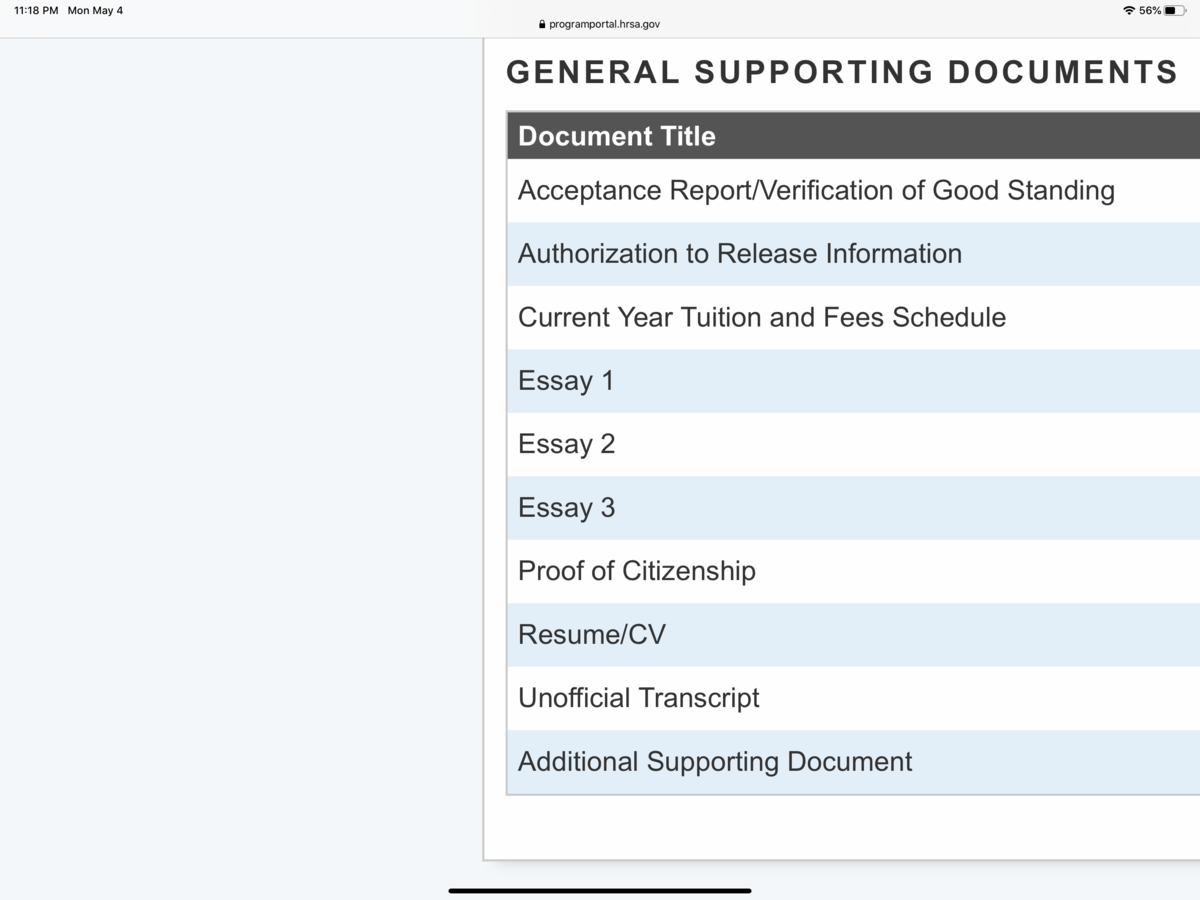Tap the home indicator bar at bottom
This screenshot has width=1200, height=900.
coord(600,890)
